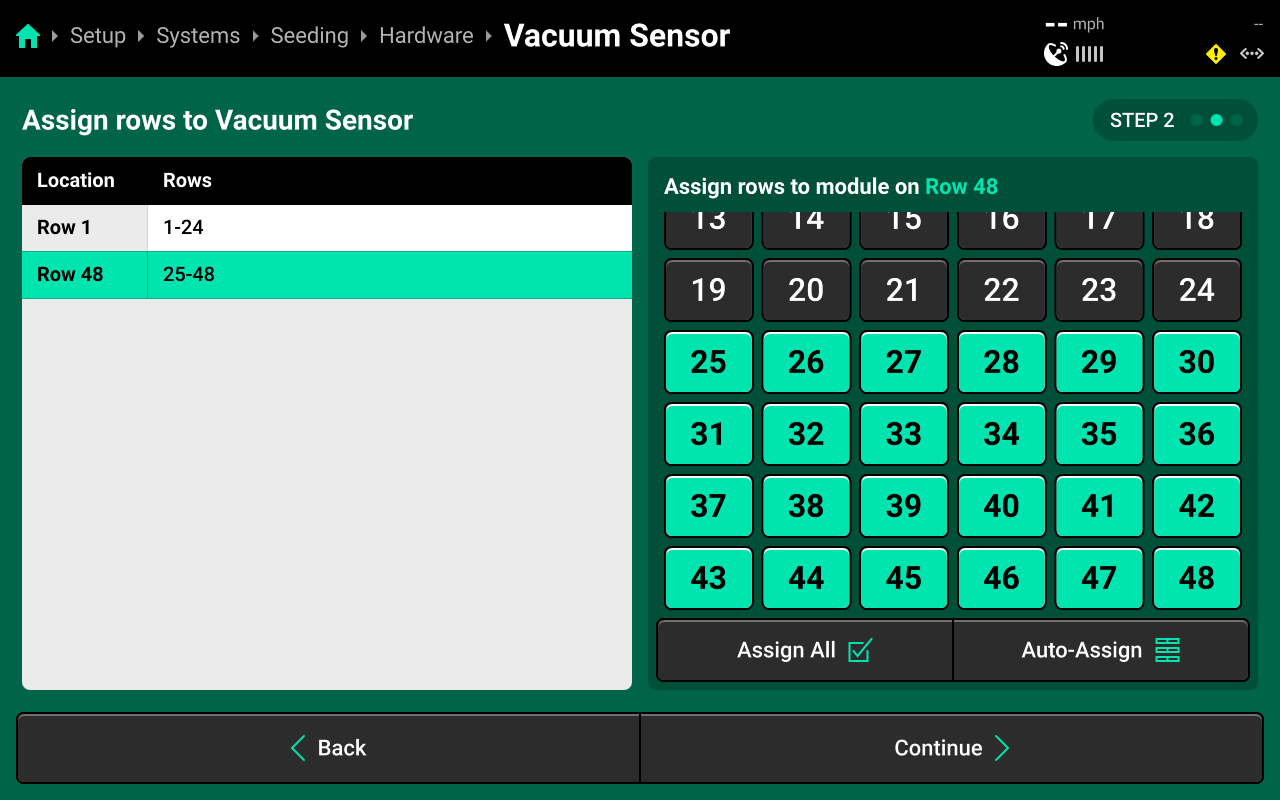Viewport: 1280px width, 800px height.
Task: Click the Auto-Assign rows icon
Action: click(1168, 651)
